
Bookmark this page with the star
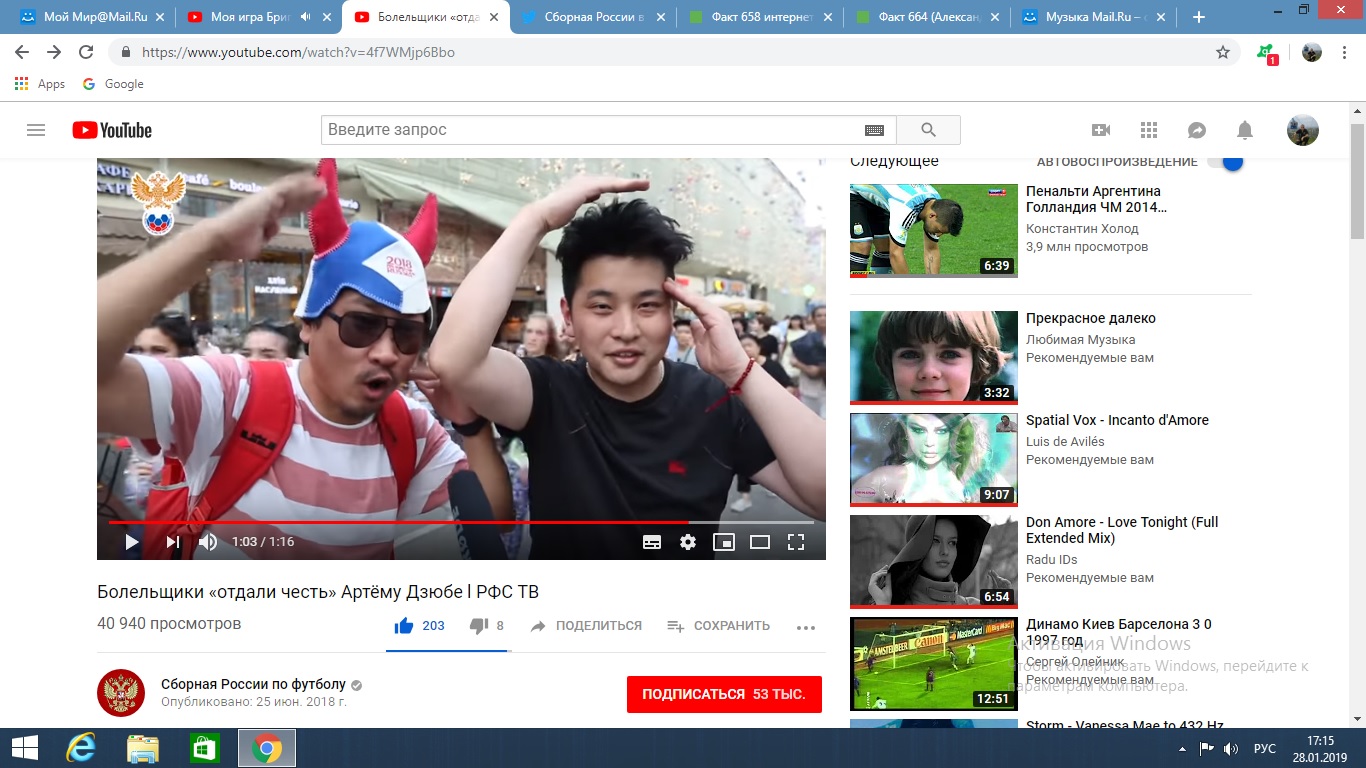tap(1222, 52)
